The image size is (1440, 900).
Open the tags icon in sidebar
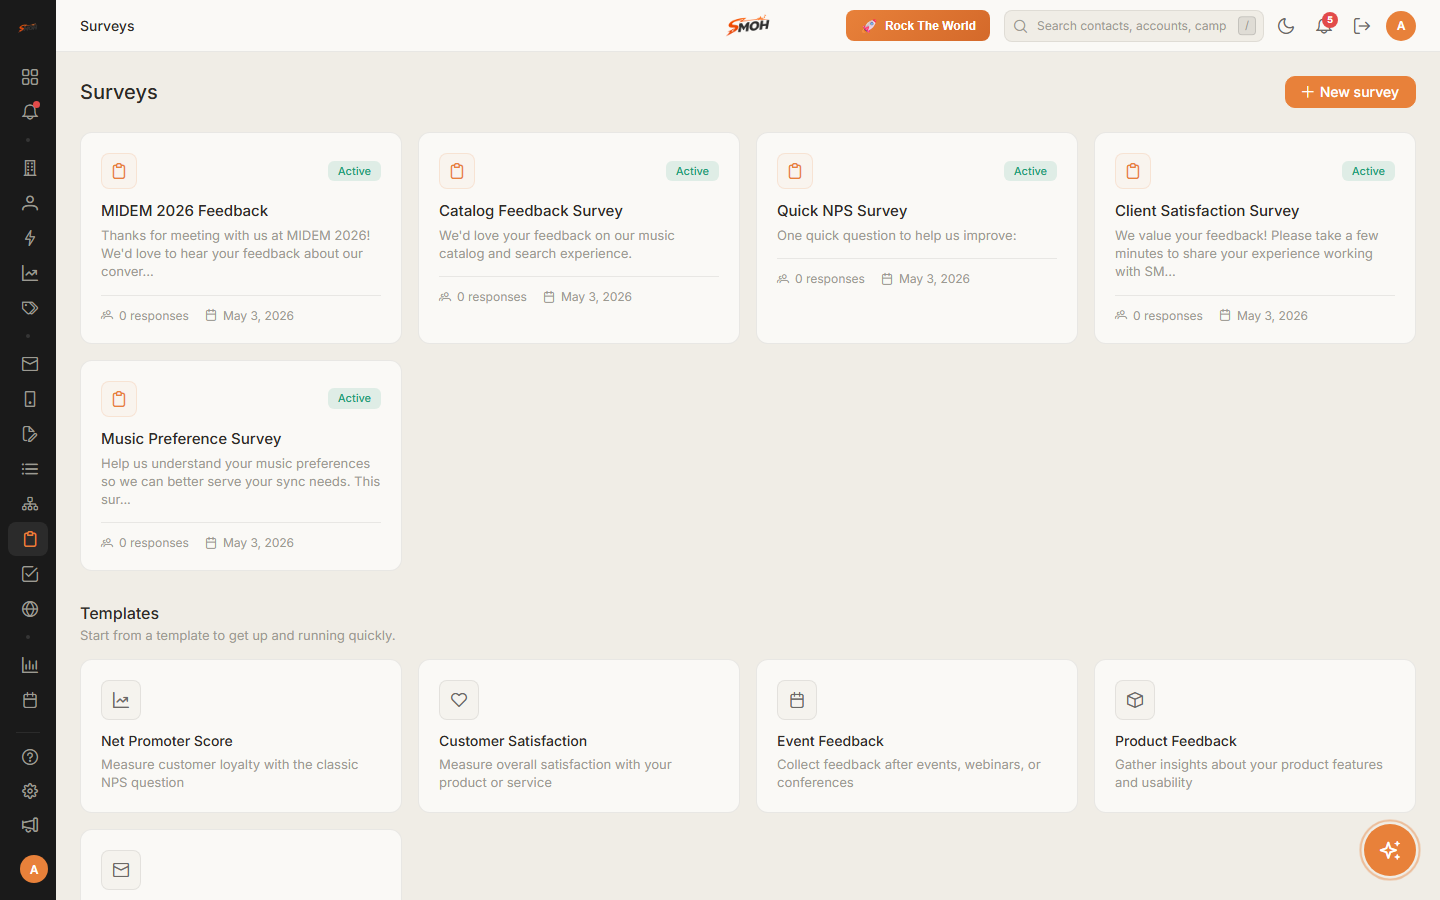pos(30,308)
